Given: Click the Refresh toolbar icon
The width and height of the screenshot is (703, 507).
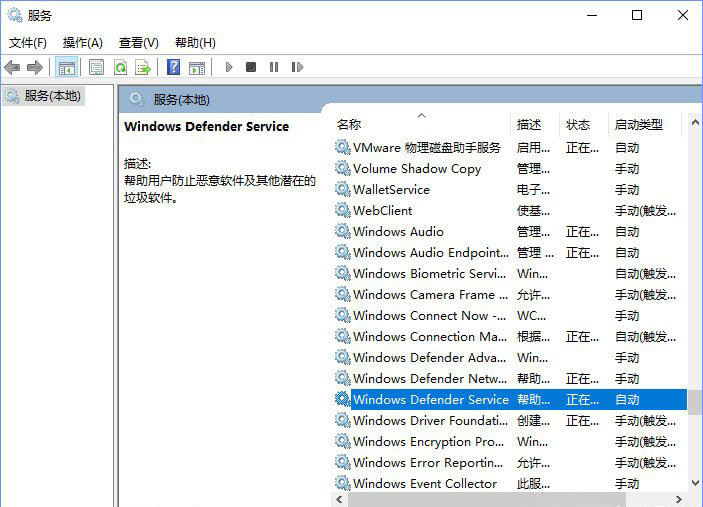Looking at the screenshot, I should point(120,67).
